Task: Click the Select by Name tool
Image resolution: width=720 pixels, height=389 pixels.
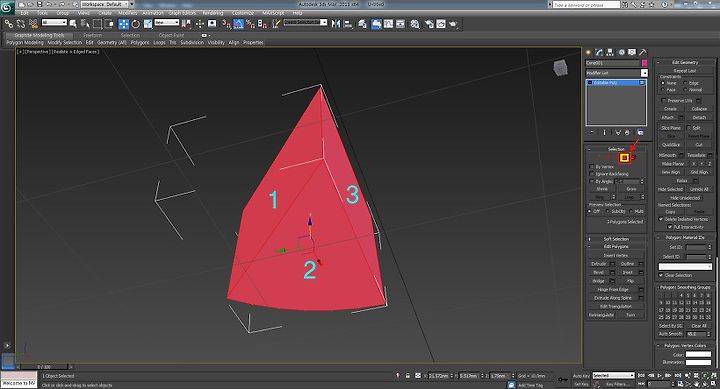Action: coord(85,24)
